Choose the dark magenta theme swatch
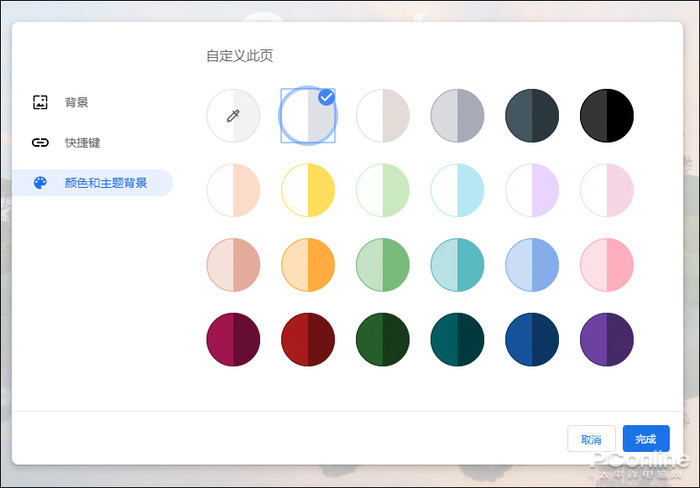Screen dimensions: 700x488 pyautogui.click(x=233, y=339)
